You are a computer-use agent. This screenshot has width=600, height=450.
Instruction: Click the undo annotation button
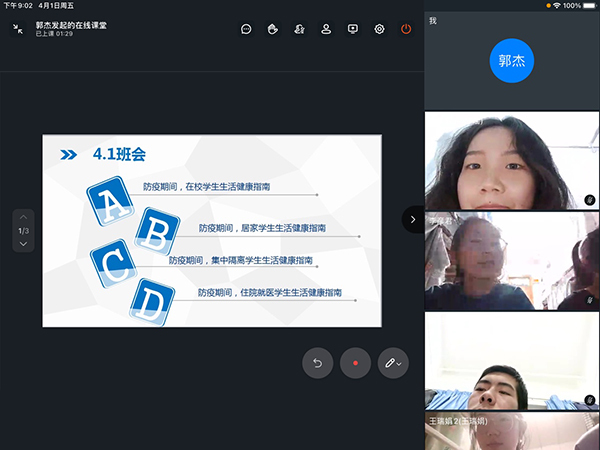(318, 363)
